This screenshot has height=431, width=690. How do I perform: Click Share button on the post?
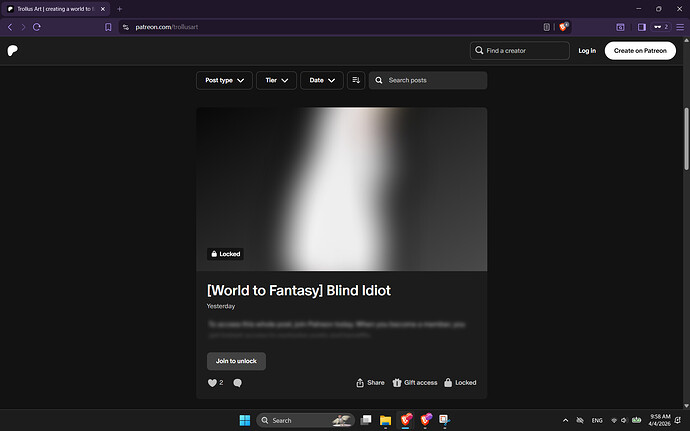pos(370,383)
